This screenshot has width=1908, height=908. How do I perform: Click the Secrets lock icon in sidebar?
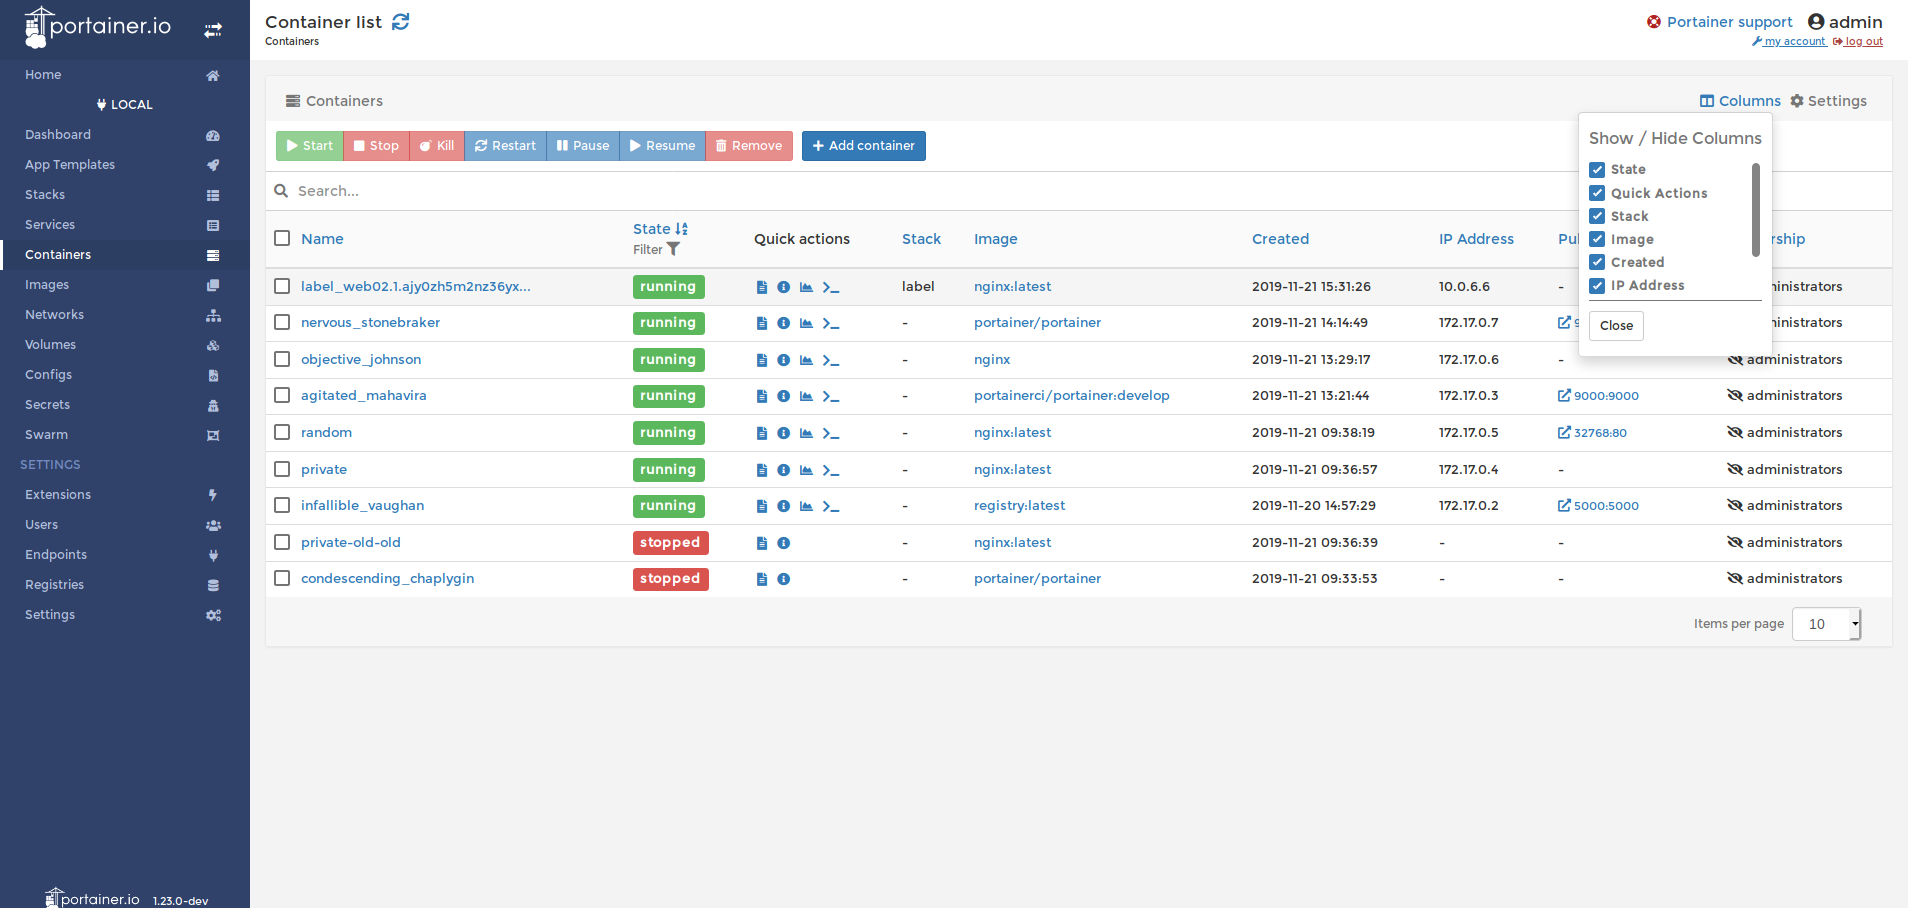pyautogui.click(x=213, y=405)
